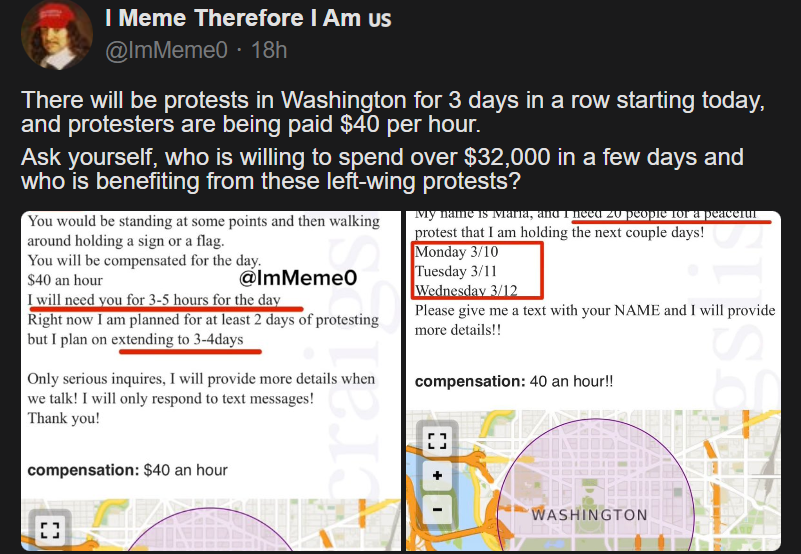
Task: Open the "I Meme Therefore I Am" profile name
Action: pos(233,18)
